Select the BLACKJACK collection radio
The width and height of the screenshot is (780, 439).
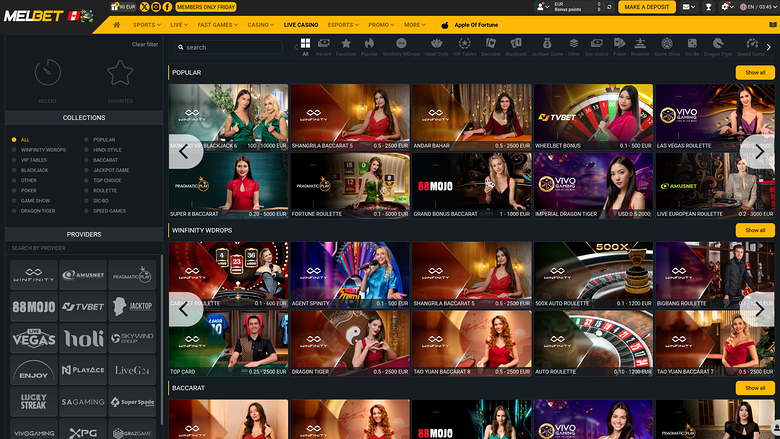tap(14, 170)
